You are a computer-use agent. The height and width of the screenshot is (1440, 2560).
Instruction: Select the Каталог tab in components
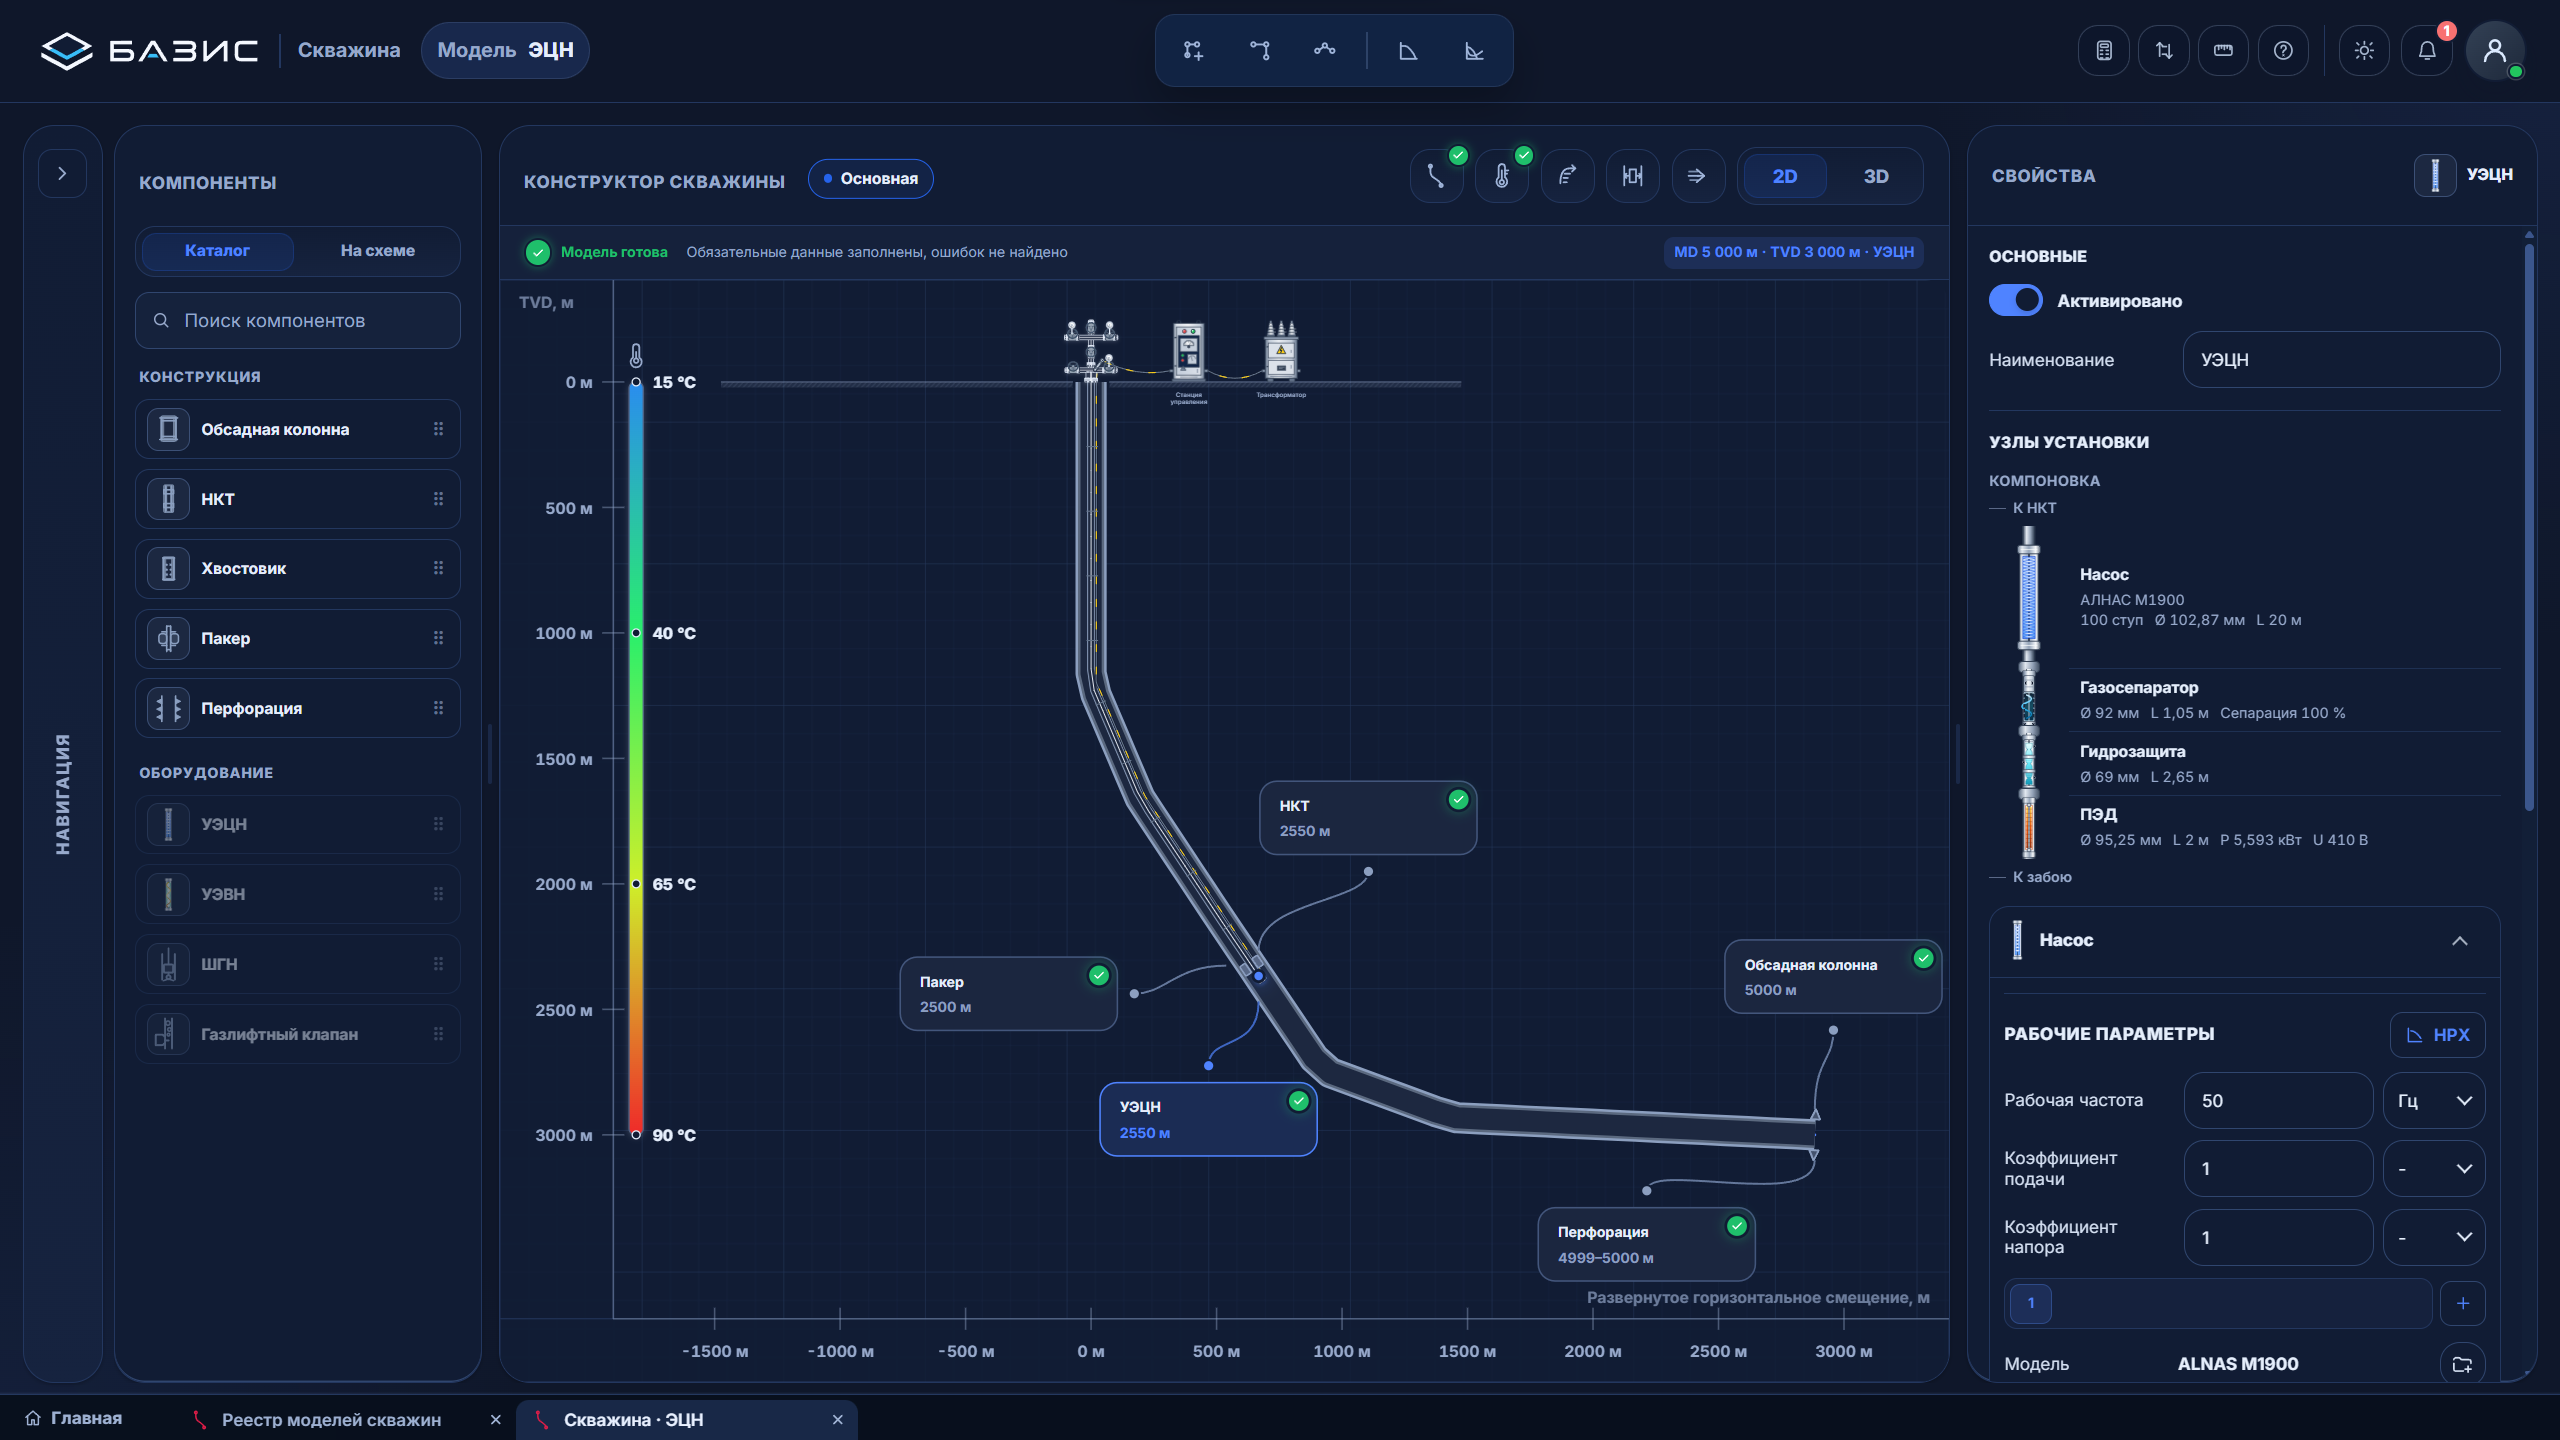(x=217, y=250)
